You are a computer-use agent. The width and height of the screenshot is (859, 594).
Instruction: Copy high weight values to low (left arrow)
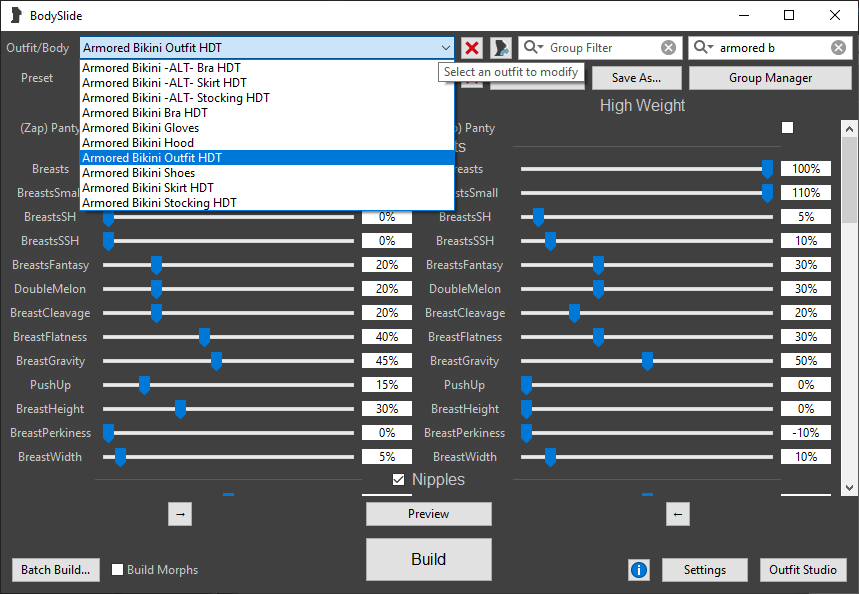[678, 514]
